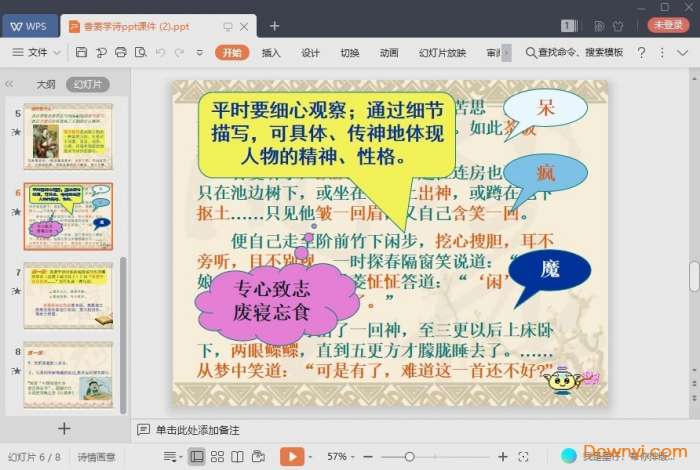Select slide 8 thumbnail

click(x=68, y=375)
